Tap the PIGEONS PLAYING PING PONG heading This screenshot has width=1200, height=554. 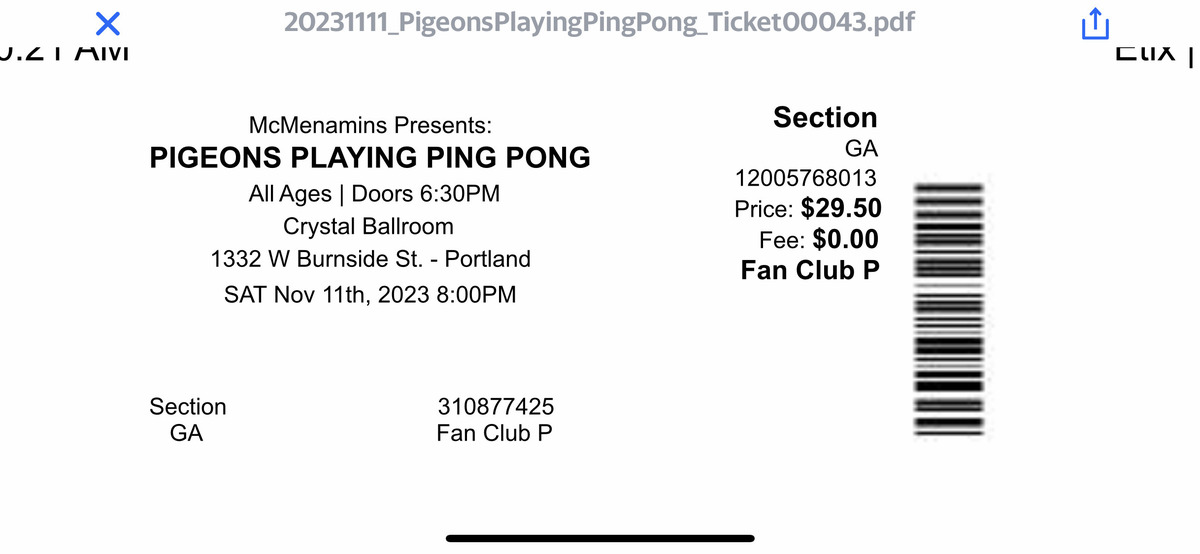coord(370,158)
